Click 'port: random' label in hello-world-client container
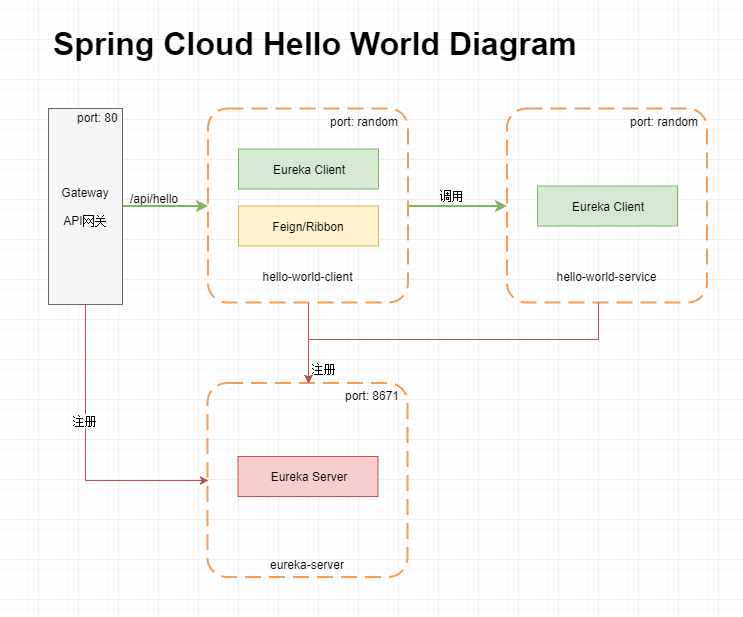The height and width of the screenshot is (617, 743). (x=364, y=122)
